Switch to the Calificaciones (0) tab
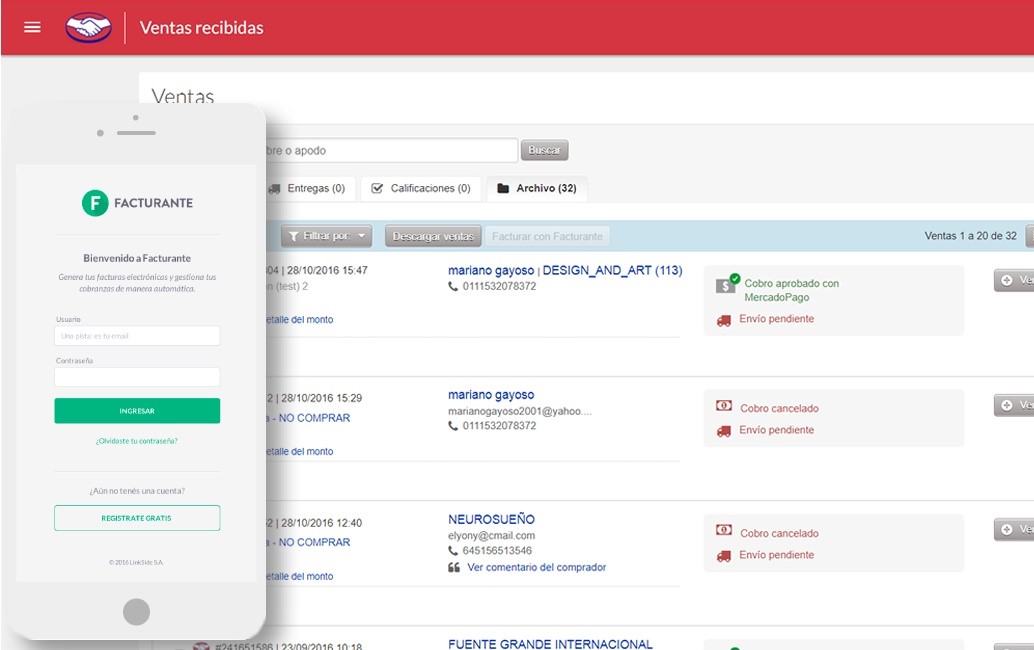The width and height of the screenshot is (1034, 650). [x=421, y=189]
